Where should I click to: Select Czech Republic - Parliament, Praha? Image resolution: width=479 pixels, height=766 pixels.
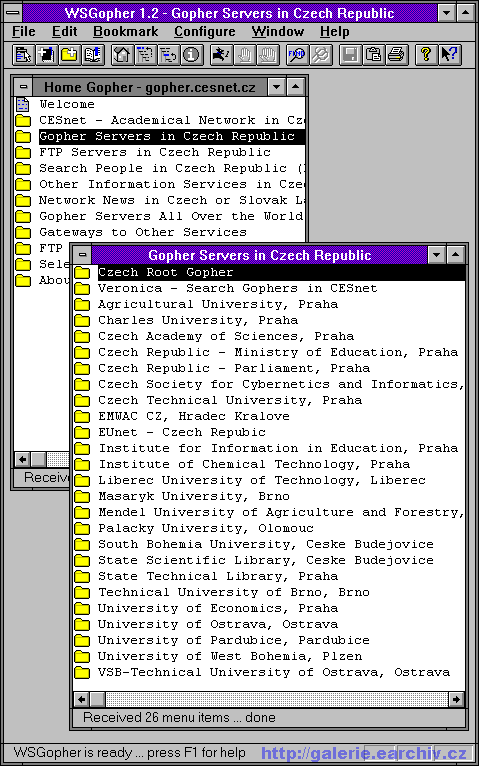tap(234, 368)
